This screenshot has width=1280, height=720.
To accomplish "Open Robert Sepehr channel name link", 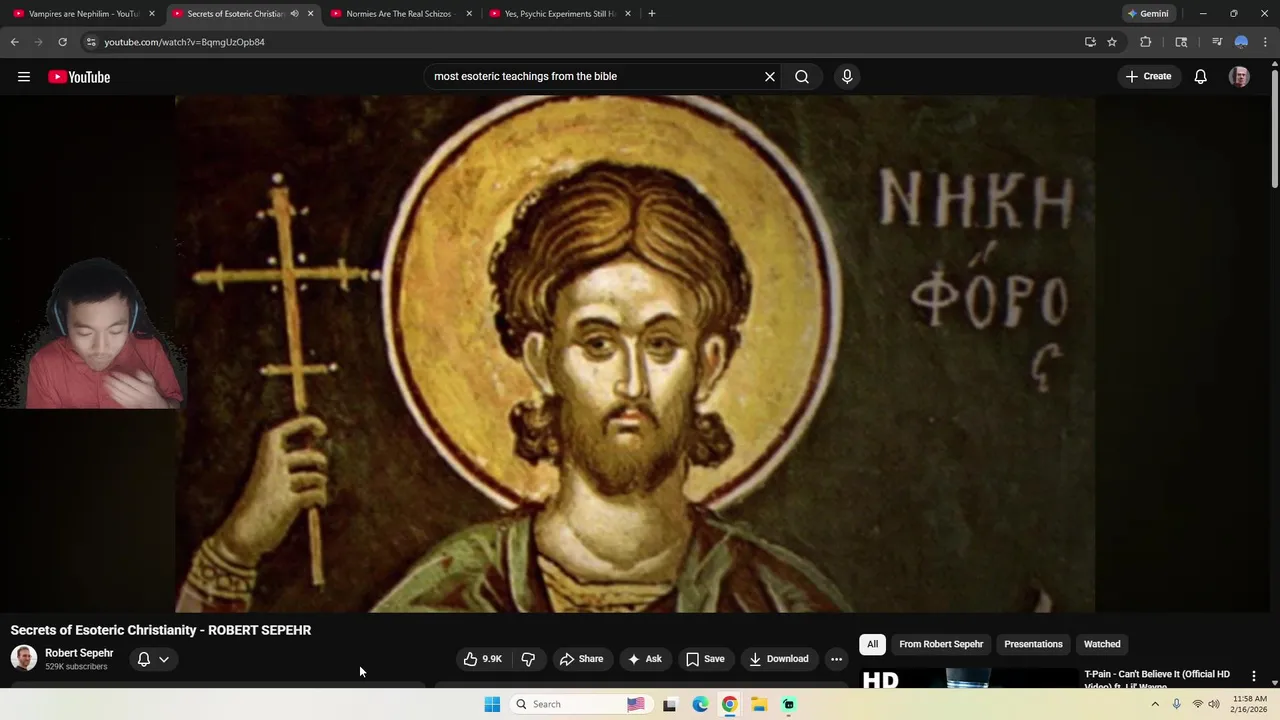I will [79, 653].
